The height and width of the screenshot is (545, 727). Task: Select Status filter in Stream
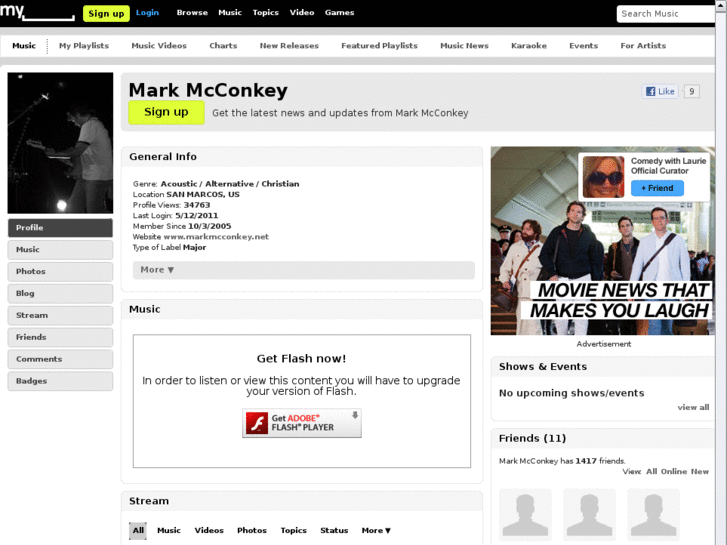(x=334, y=530)
